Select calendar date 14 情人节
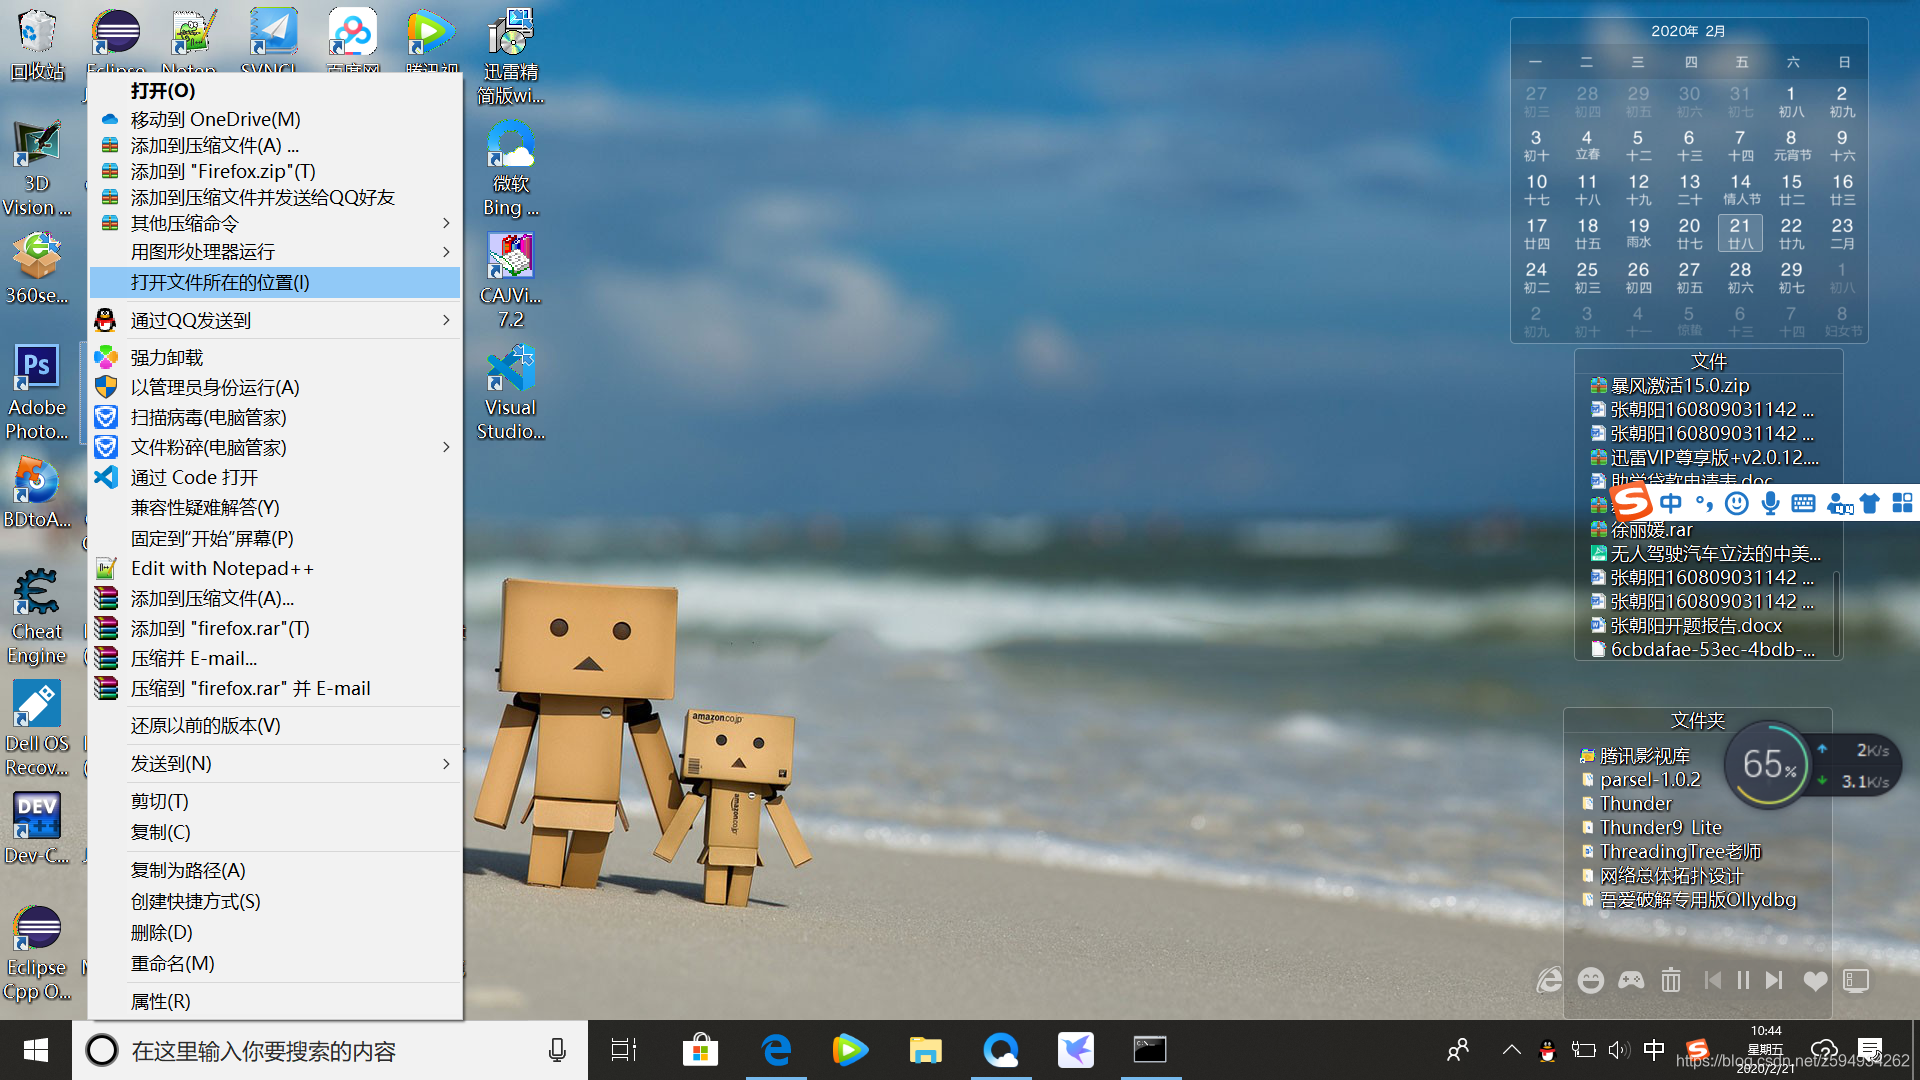This screenshot has height=1080, width=1920. [x=1740, y=189]
